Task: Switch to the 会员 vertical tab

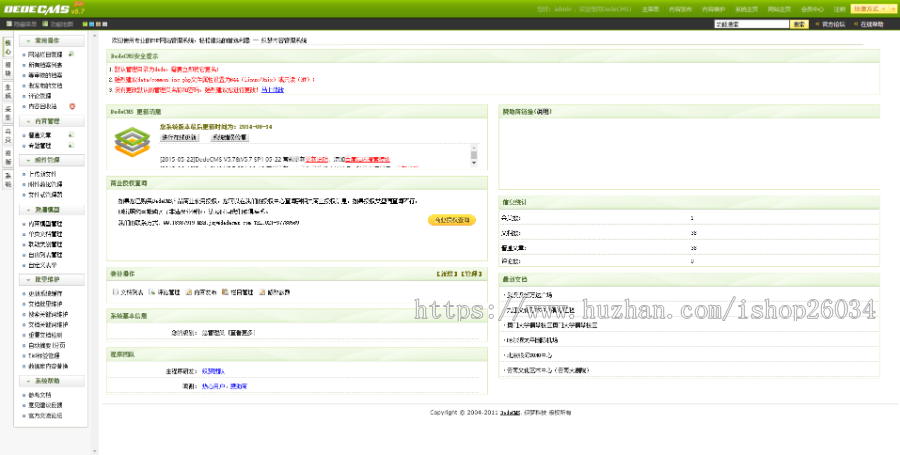Action: point(8,135)
